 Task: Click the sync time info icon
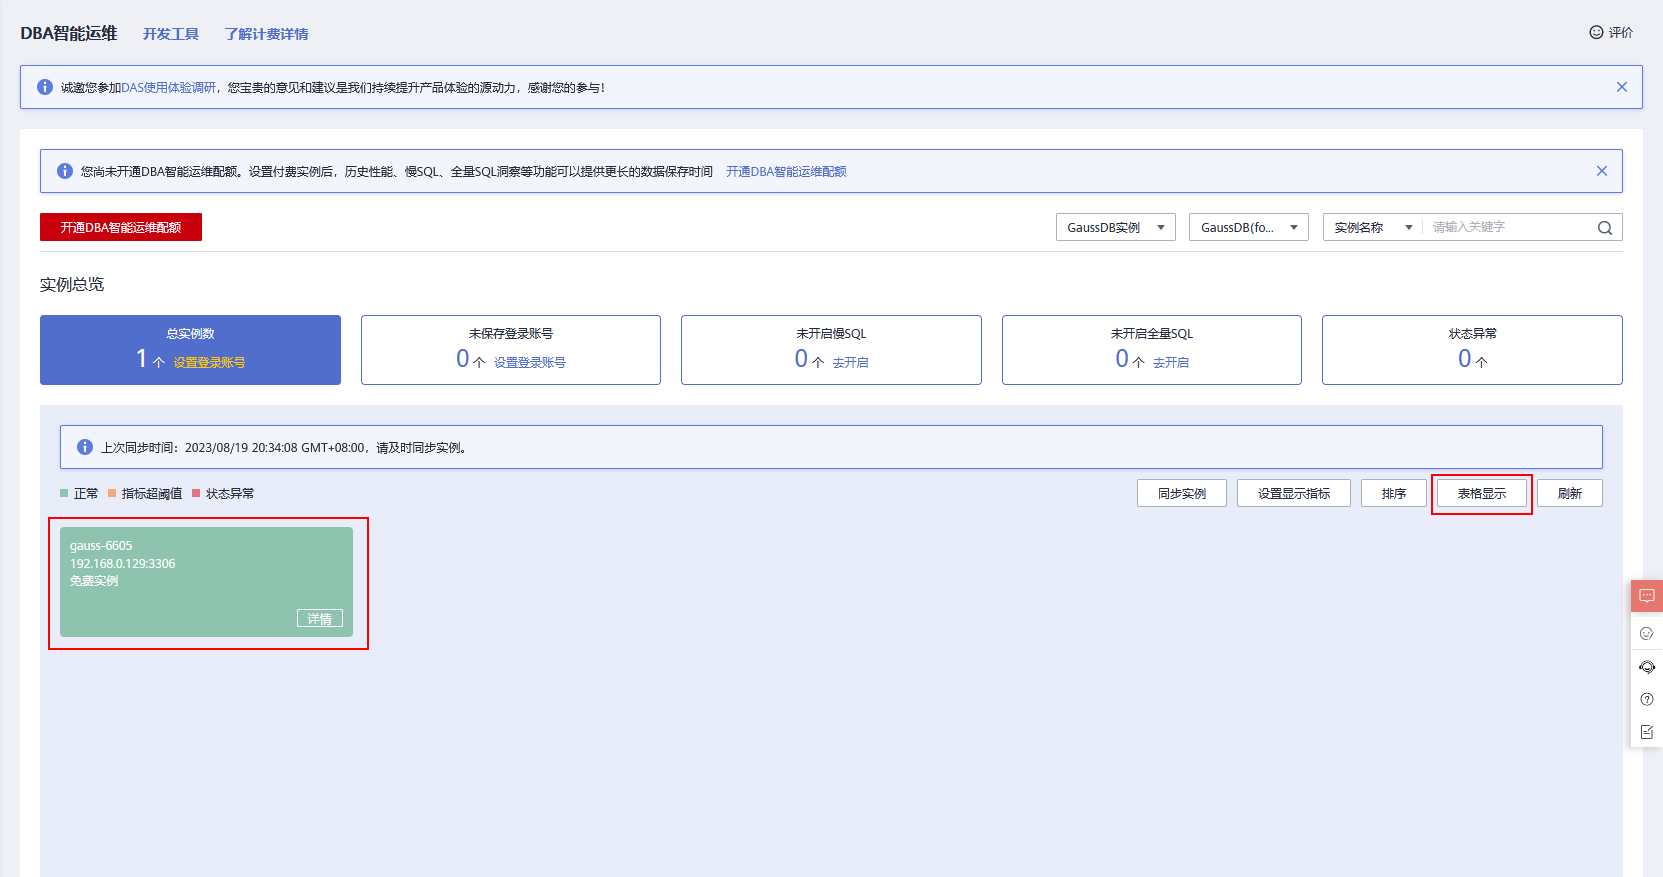tap(85, 447)
